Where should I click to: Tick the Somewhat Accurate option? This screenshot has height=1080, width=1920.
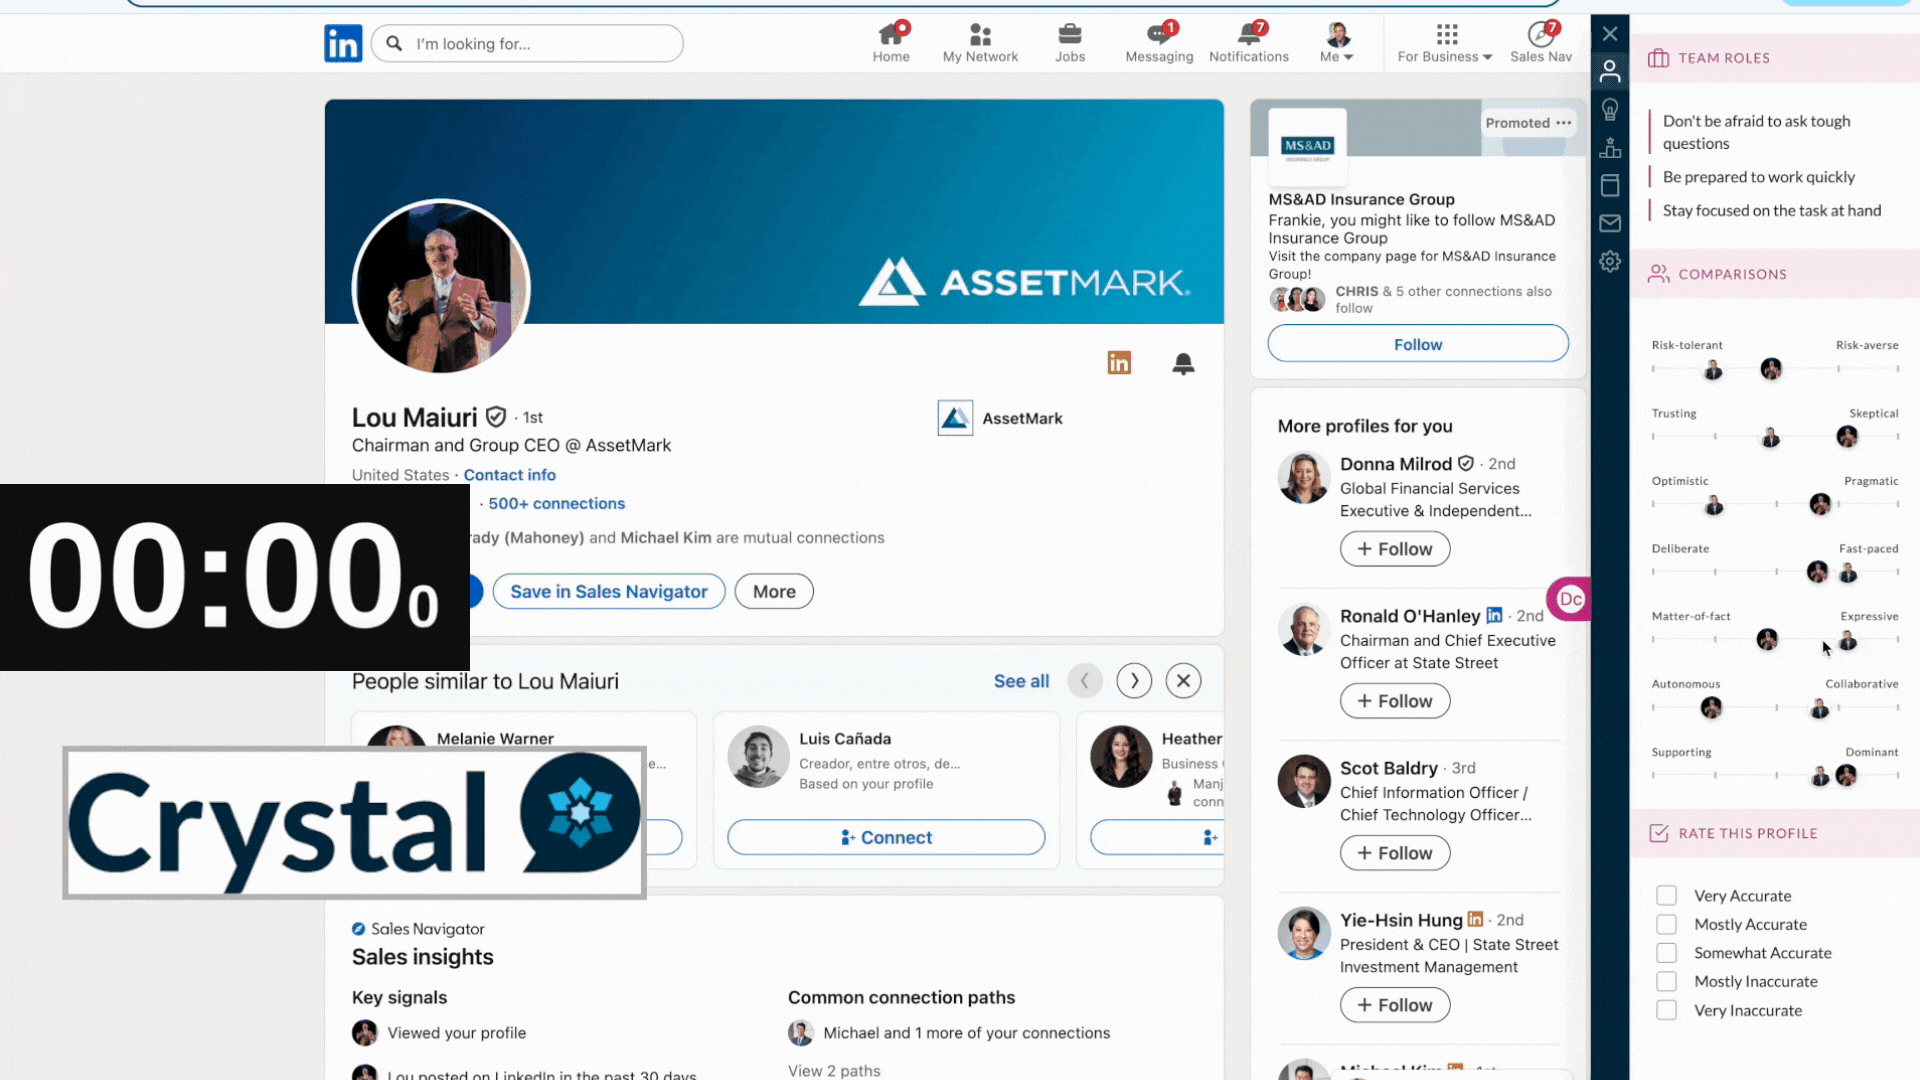coord(1666,953)
